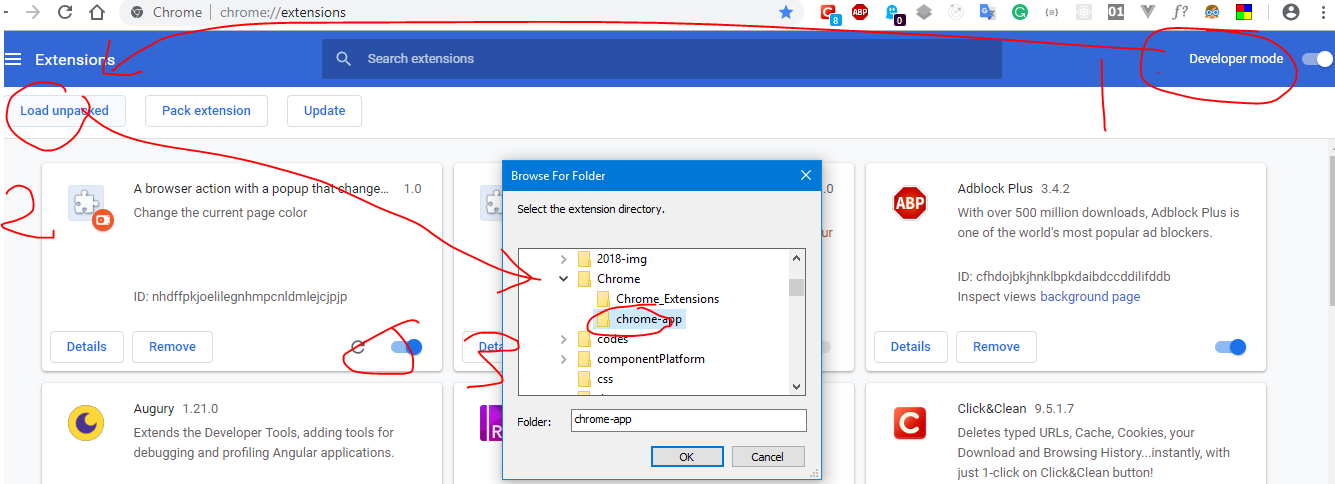Screen dimensions: 1335x484
Task: Open the 'f?' font finder extension icon
Action: pyautogui.click(x=1180, y=13)
